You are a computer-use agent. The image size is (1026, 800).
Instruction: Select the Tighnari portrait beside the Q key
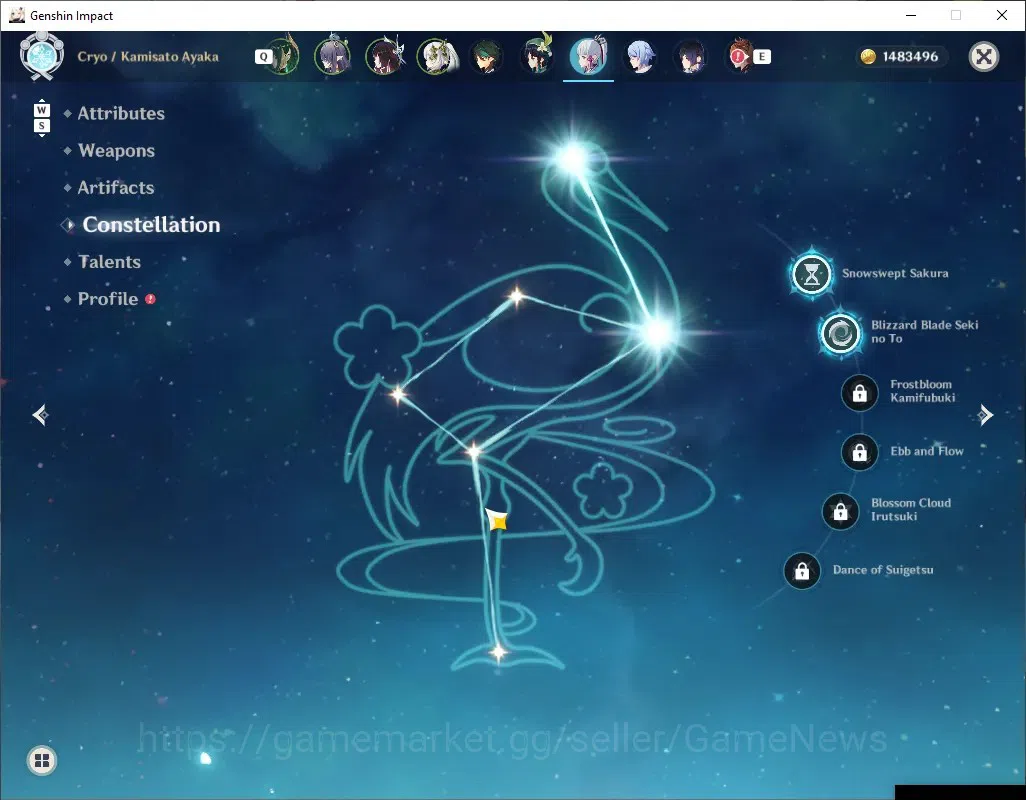284,56
